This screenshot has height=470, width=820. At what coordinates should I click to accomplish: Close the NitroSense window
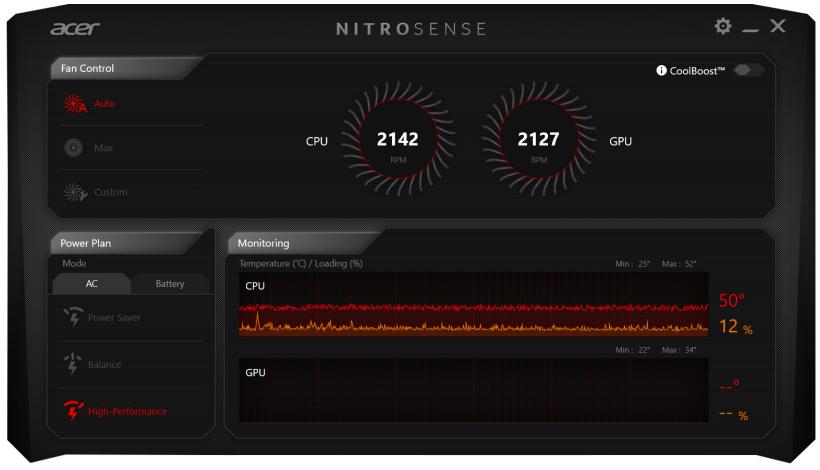[778, 26]
